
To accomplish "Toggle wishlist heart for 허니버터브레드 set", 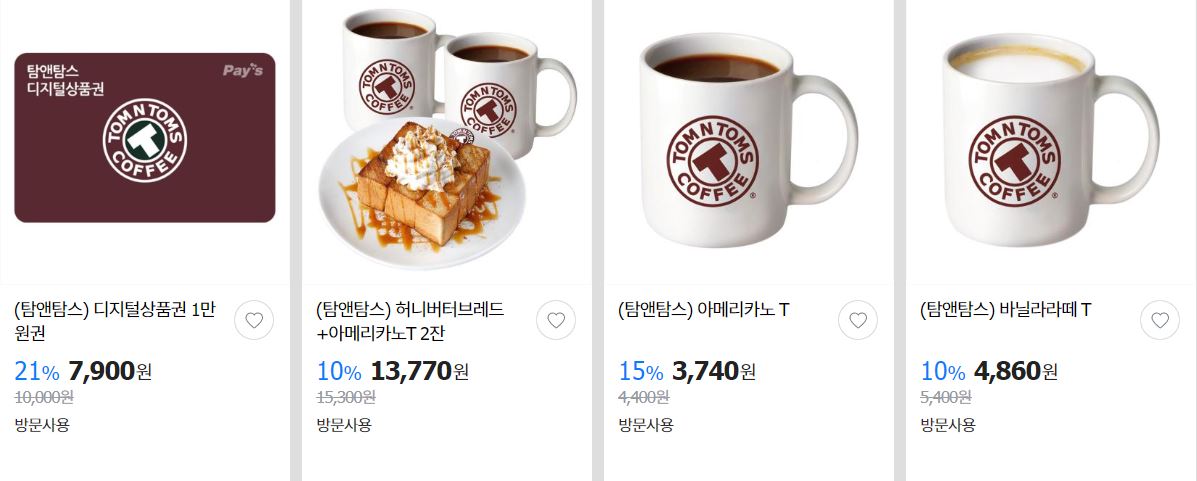I will 556,320.
